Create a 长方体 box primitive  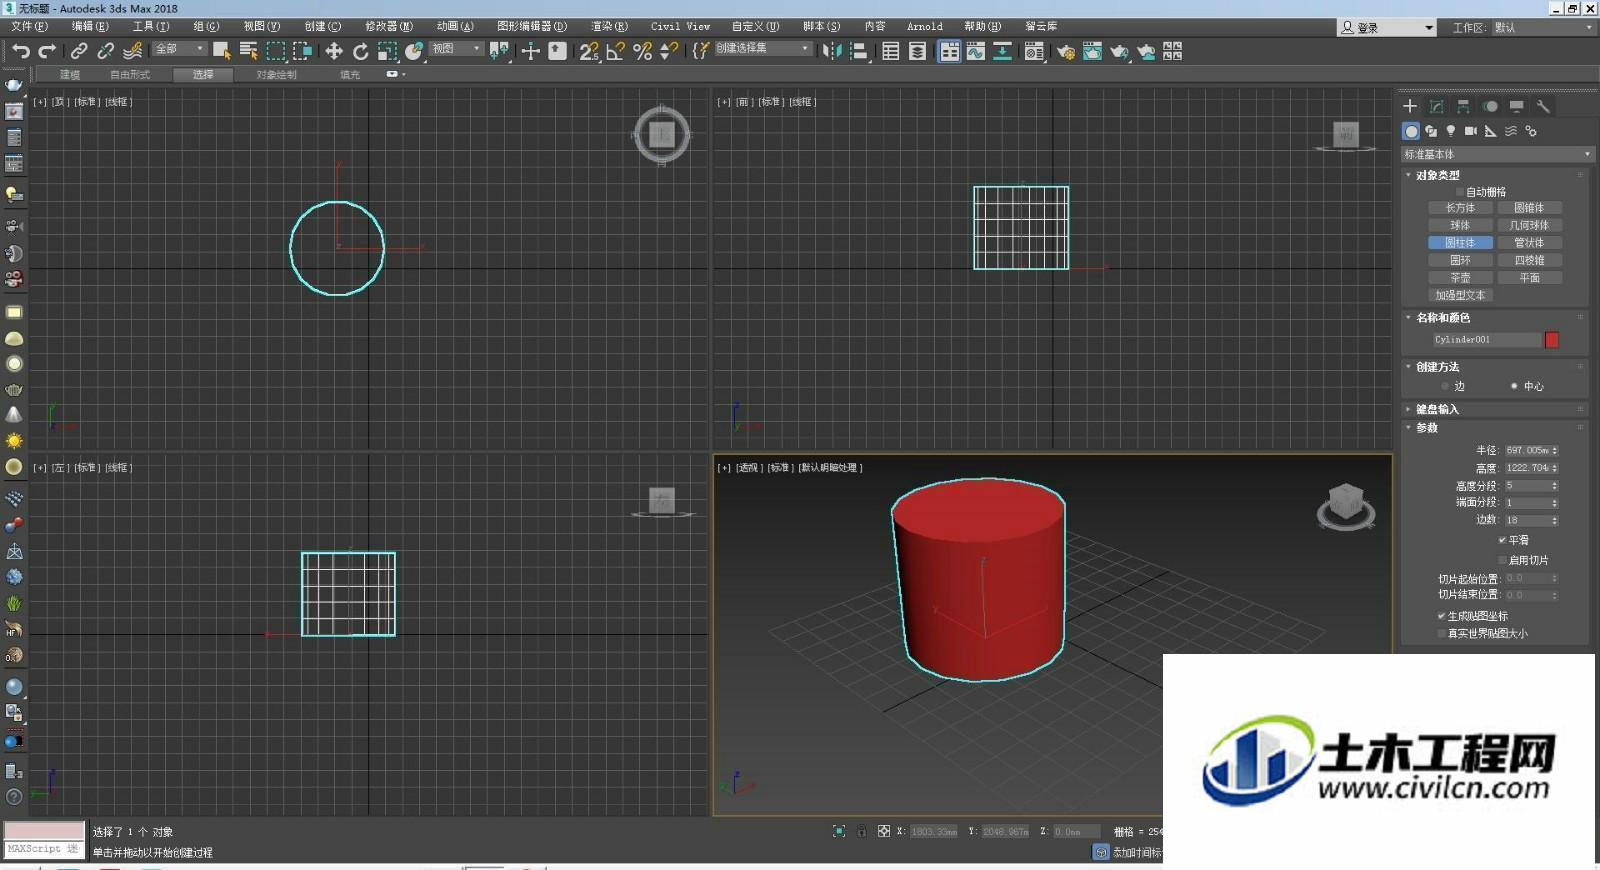point(1460,208)
